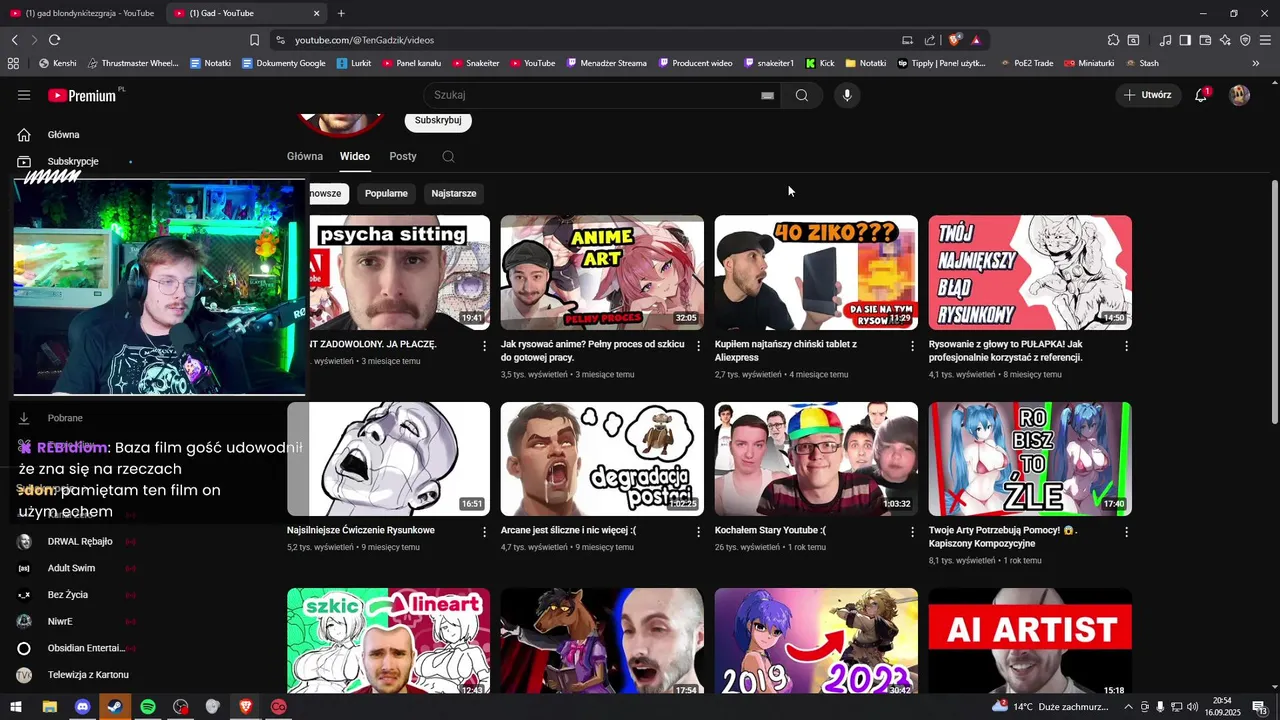Open options for Twoje Arty Potrzebują Pomocy
Screen dimensions: 1280x720
1126,532
